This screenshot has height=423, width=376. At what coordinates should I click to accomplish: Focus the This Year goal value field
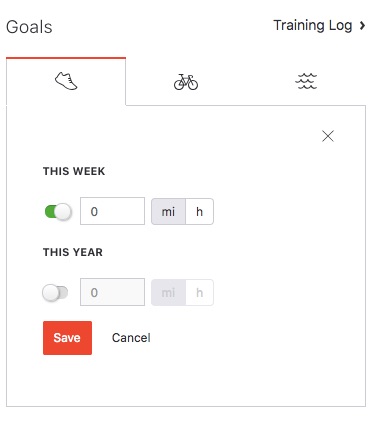(112, 292)
